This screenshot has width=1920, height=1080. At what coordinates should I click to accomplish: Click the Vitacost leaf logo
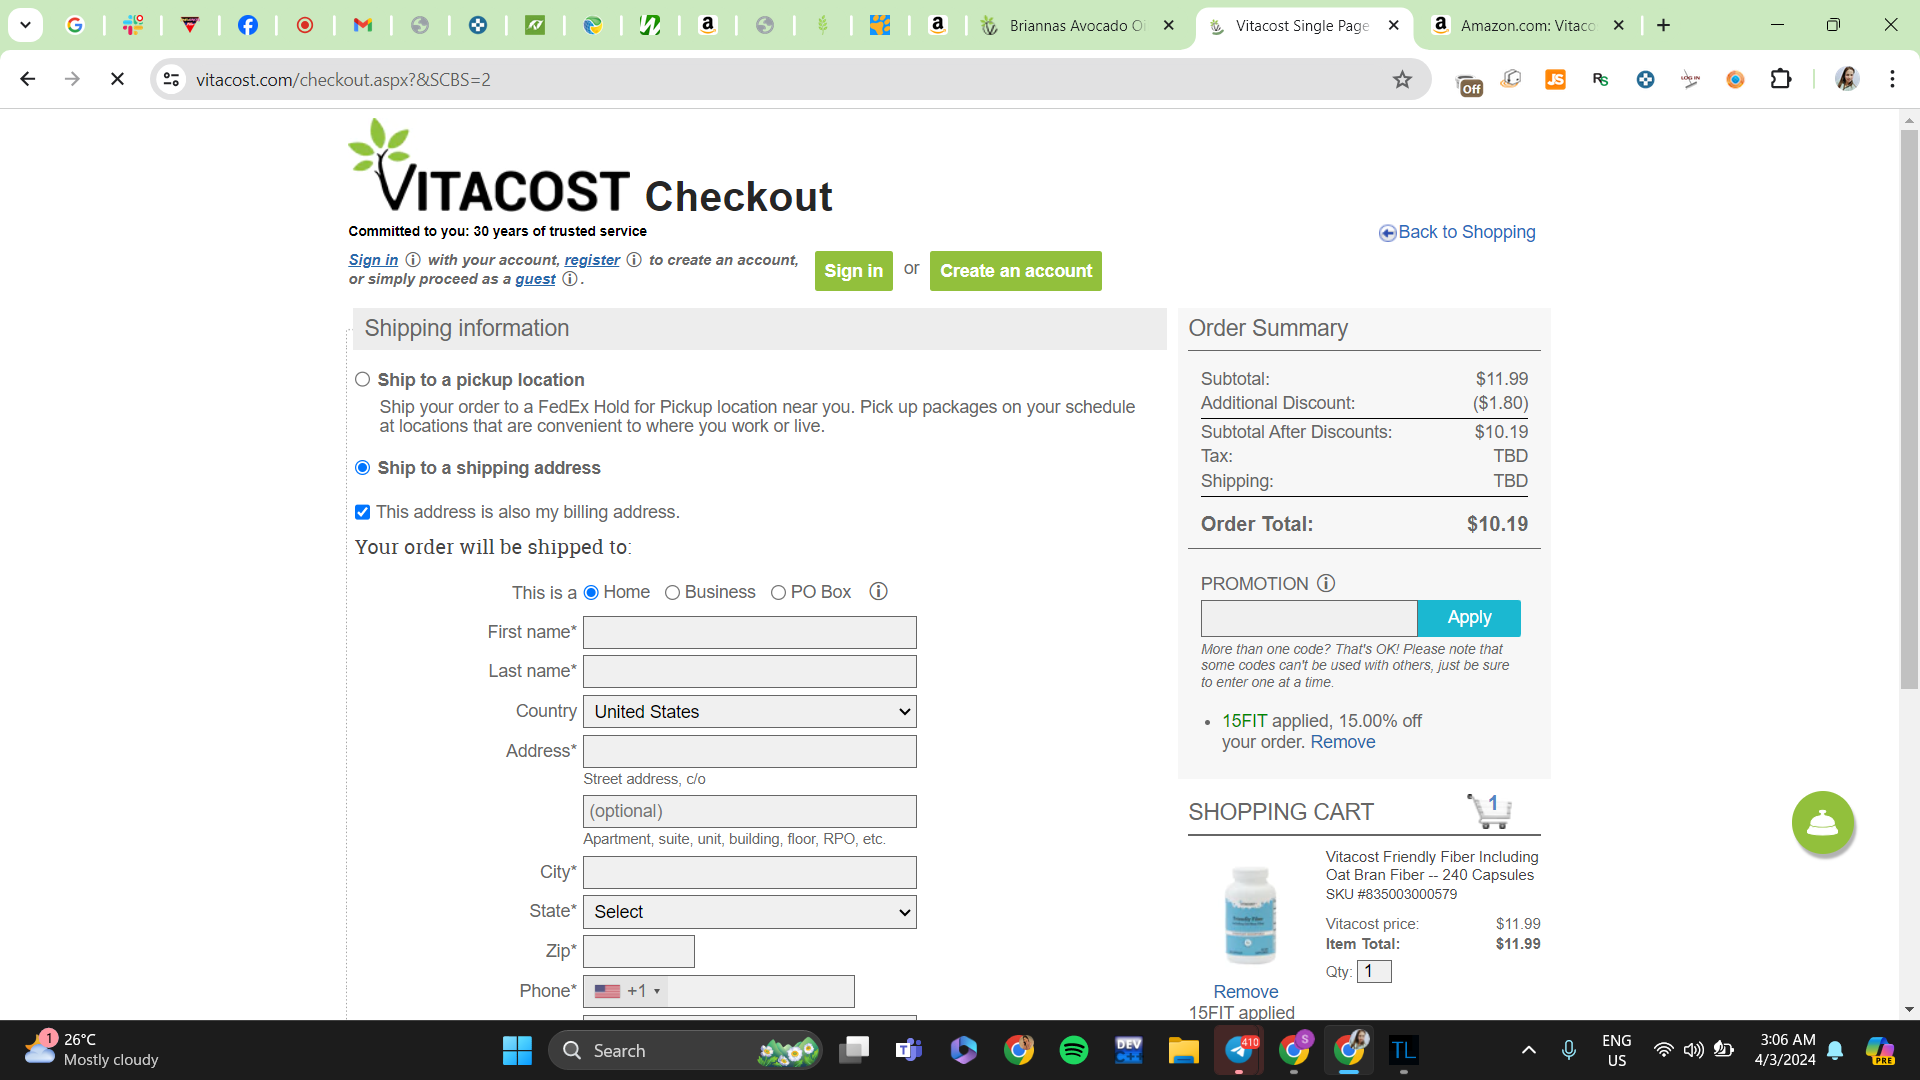point(490,167)
